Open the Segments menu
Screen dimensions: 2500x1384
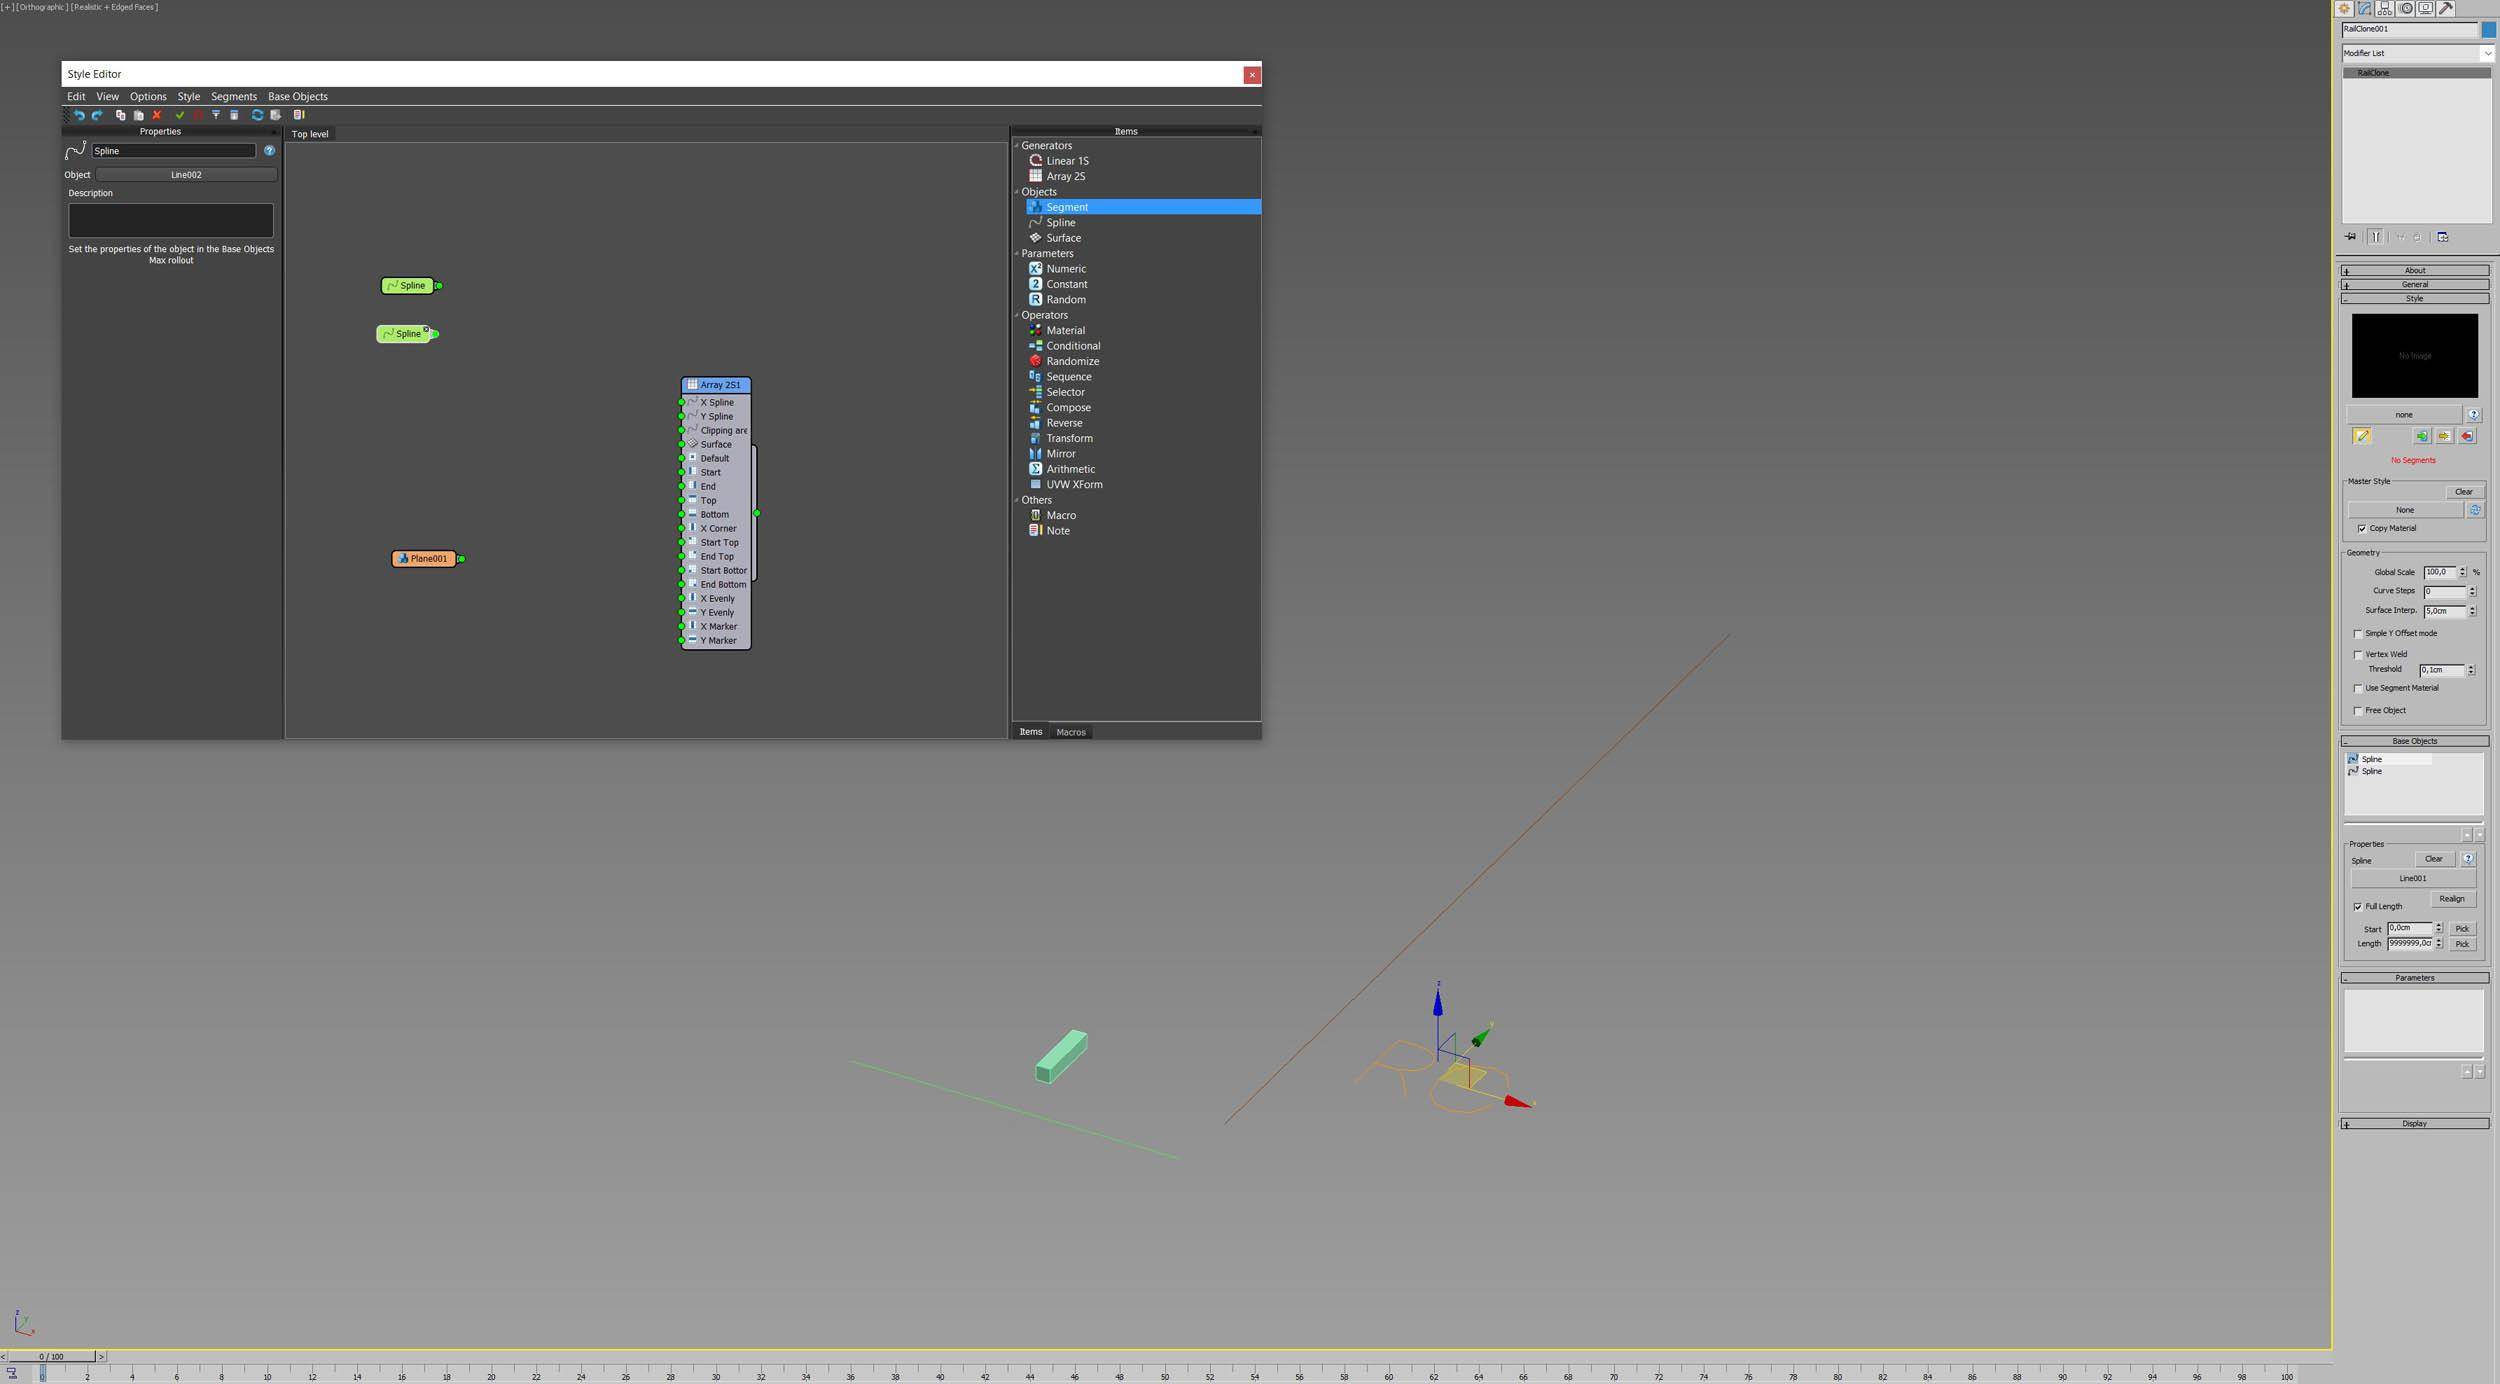233,97
